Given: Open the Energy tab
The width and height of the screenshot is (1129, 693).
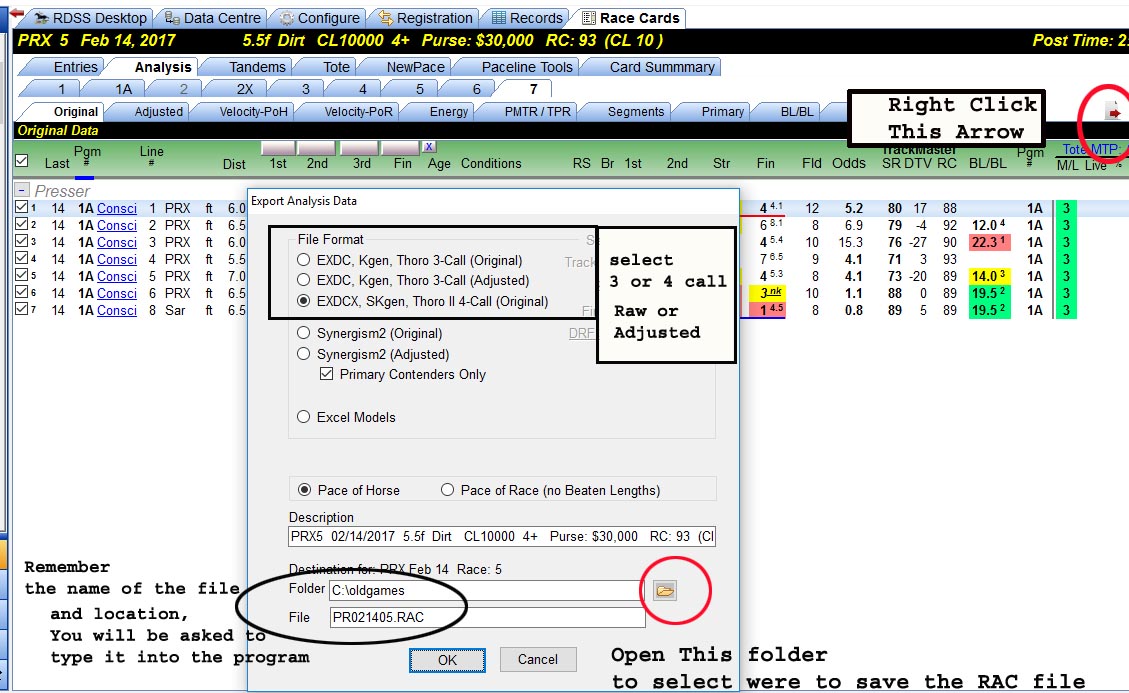Looking at the screenshot, I should coord(449,112).
